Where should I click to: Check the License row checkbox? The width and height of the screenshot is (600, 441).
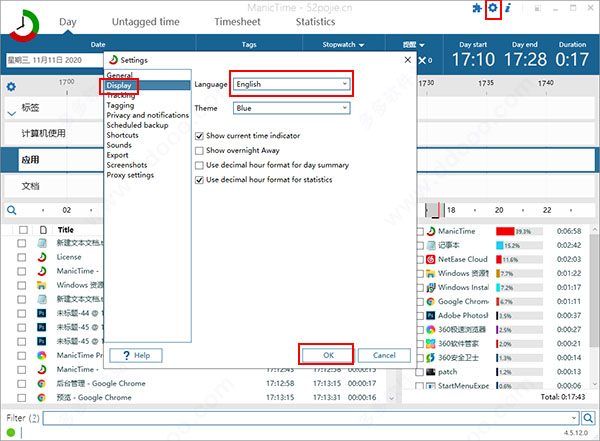click(22, 257)
